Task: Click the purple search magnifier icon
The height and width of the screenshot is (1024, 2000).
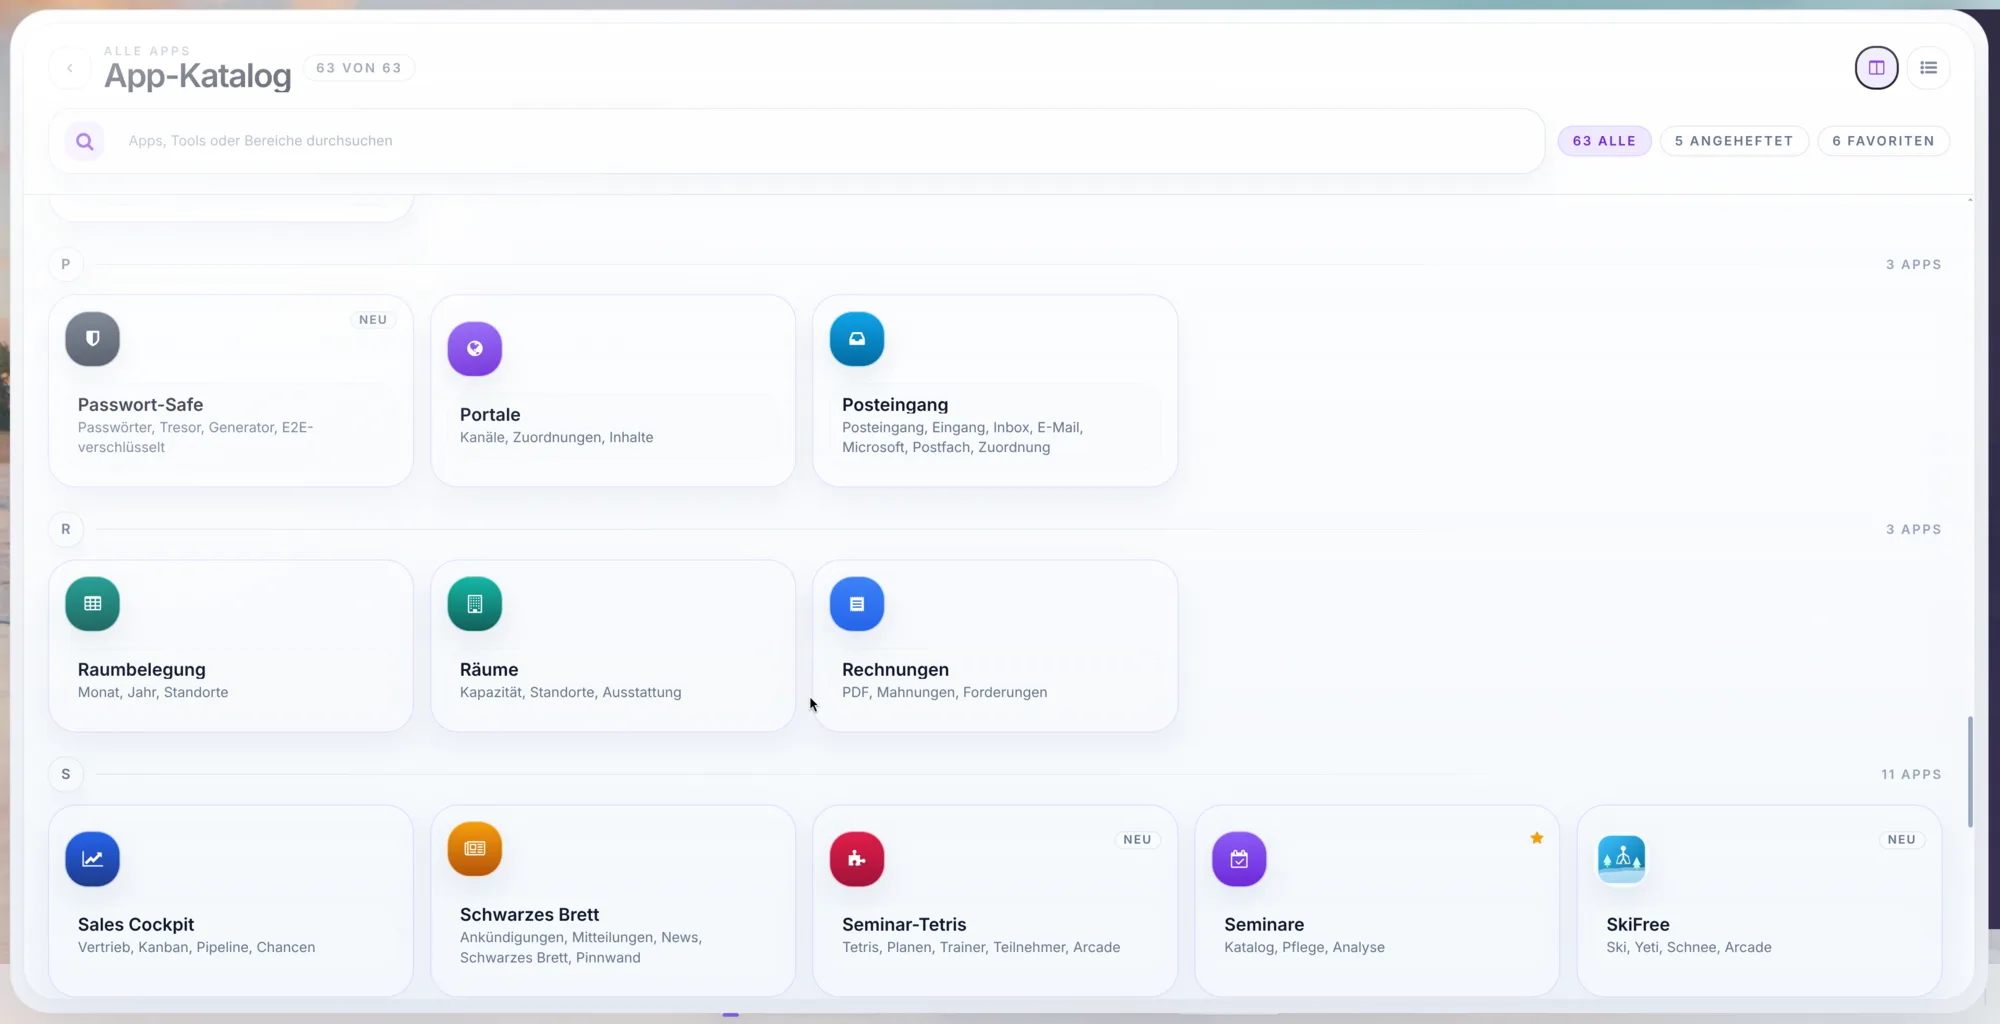Action: pos(85,141)
